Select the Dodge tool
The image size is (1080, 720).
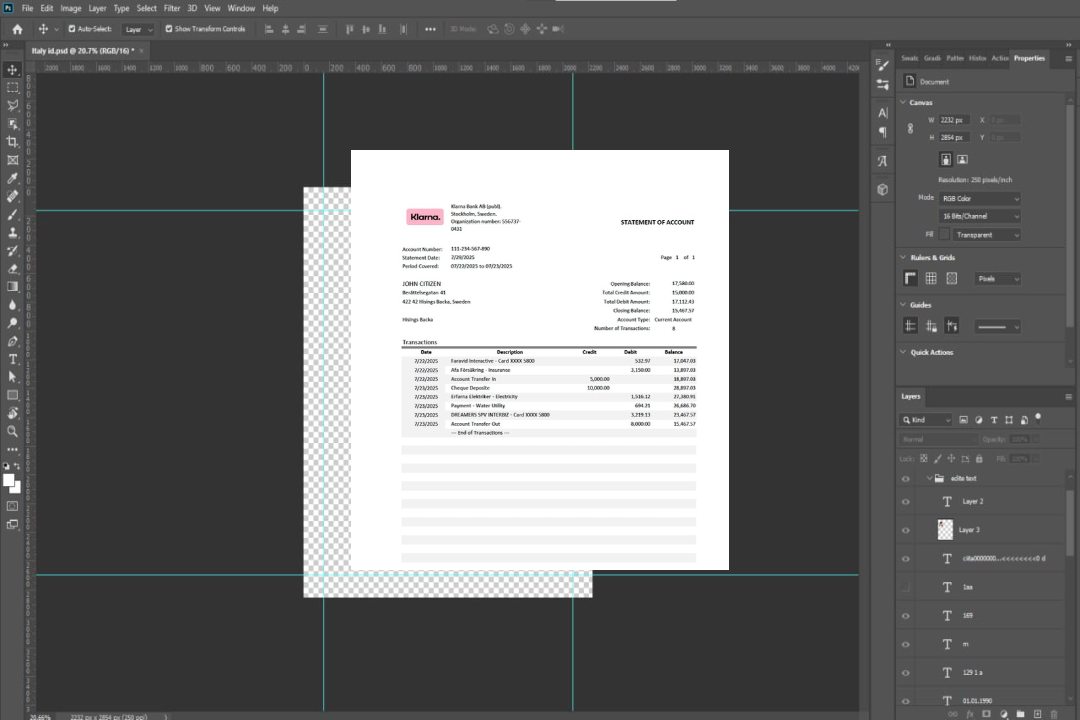pos(12,322)
